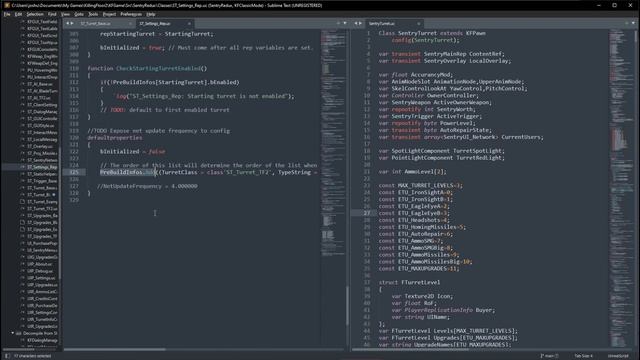Open the Selection menu
The image size is (640, 360).
(35, 14)
